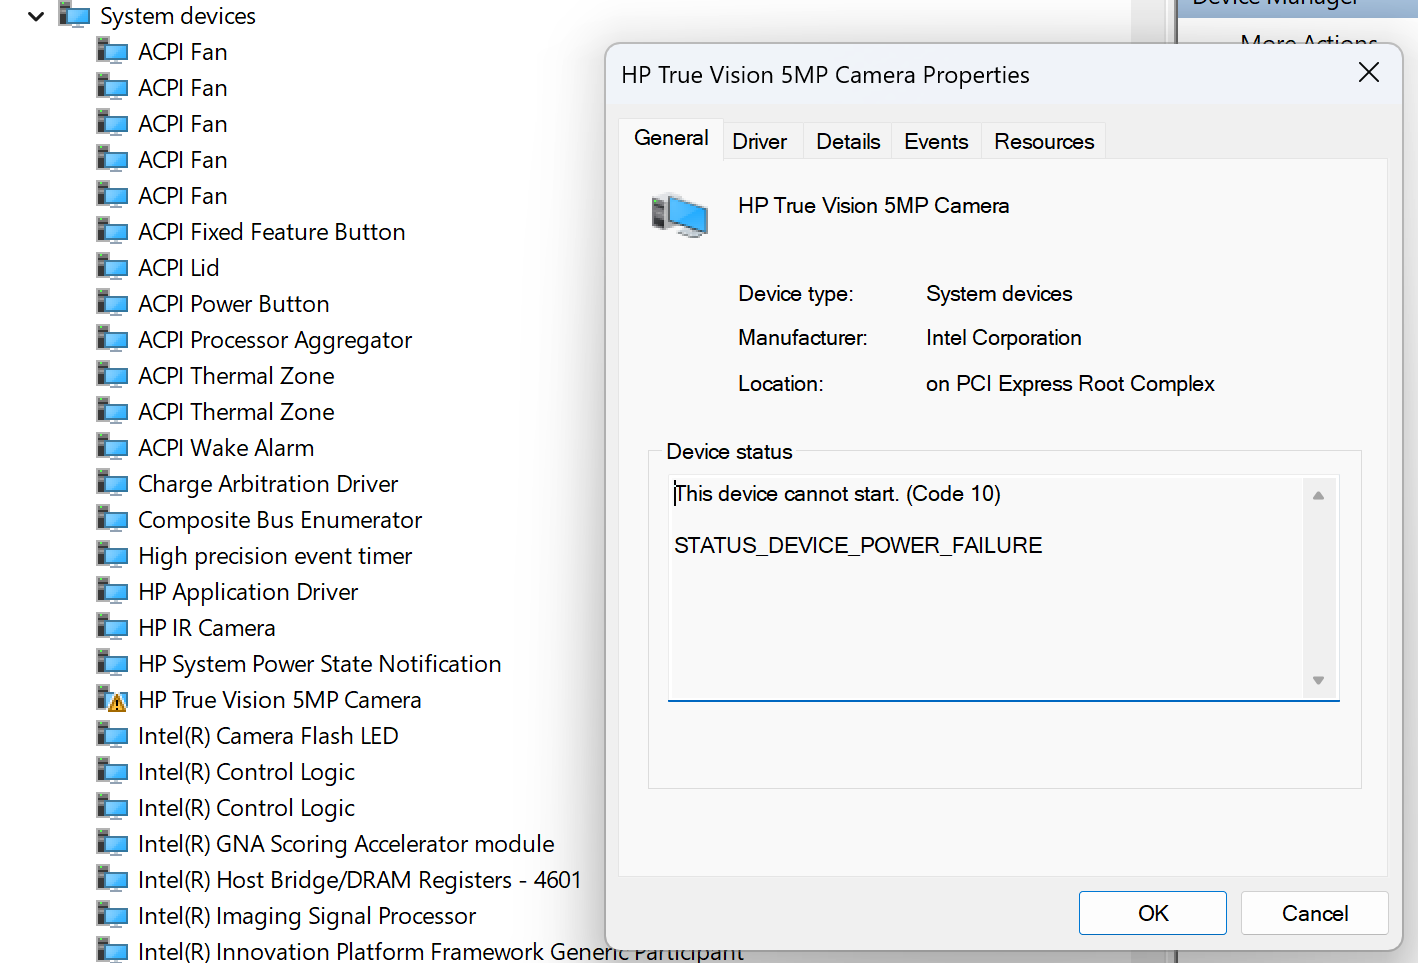Viewport: 1418px width, 963px height.
Task: Switch to the Driver tab
Action: 759,142
